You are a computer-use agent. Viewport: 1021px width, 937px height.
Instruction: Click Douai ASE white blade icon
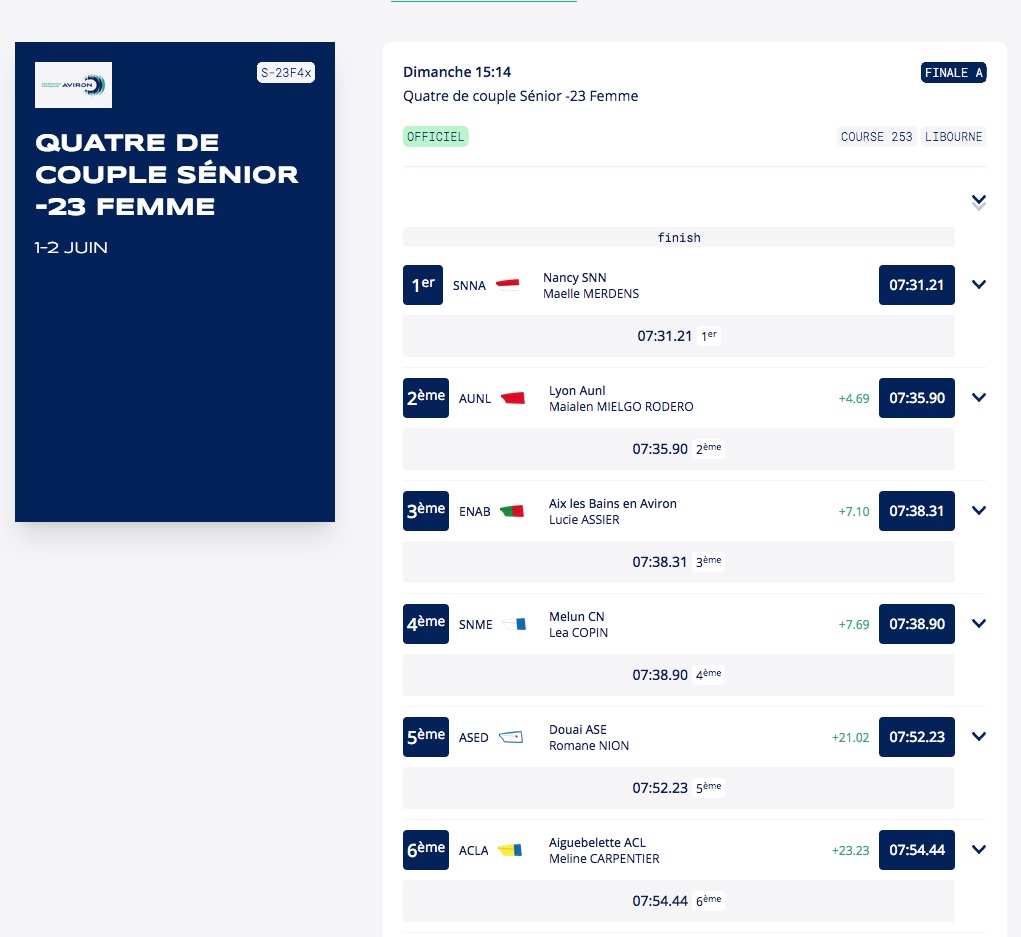511,737
